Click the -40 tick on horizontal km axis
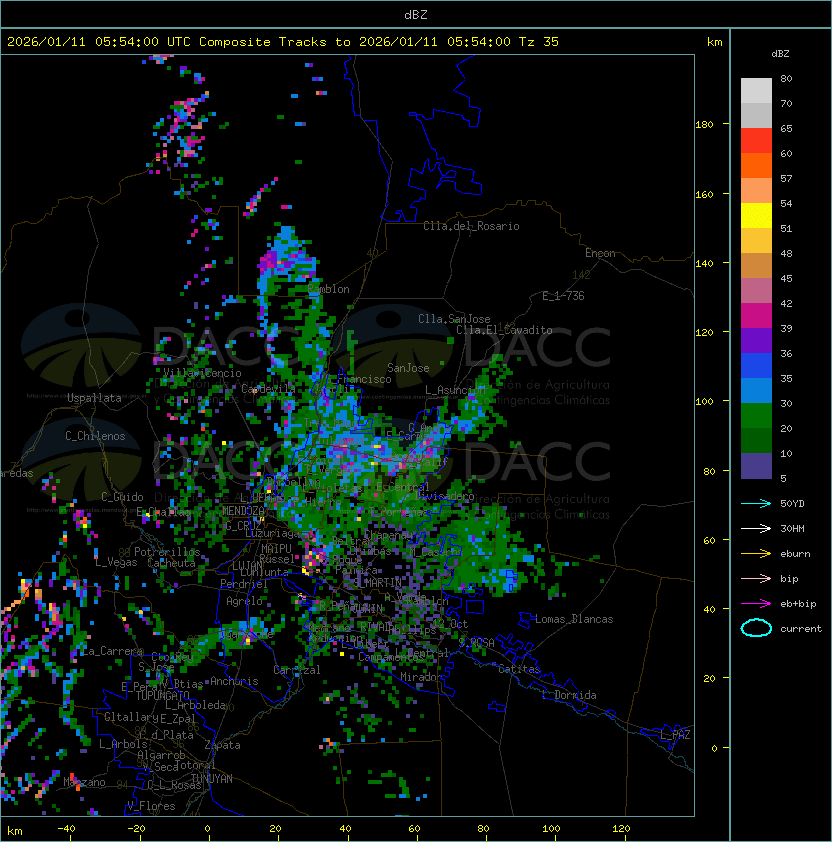This screenshot has height=842, width=832. (66, 829)
